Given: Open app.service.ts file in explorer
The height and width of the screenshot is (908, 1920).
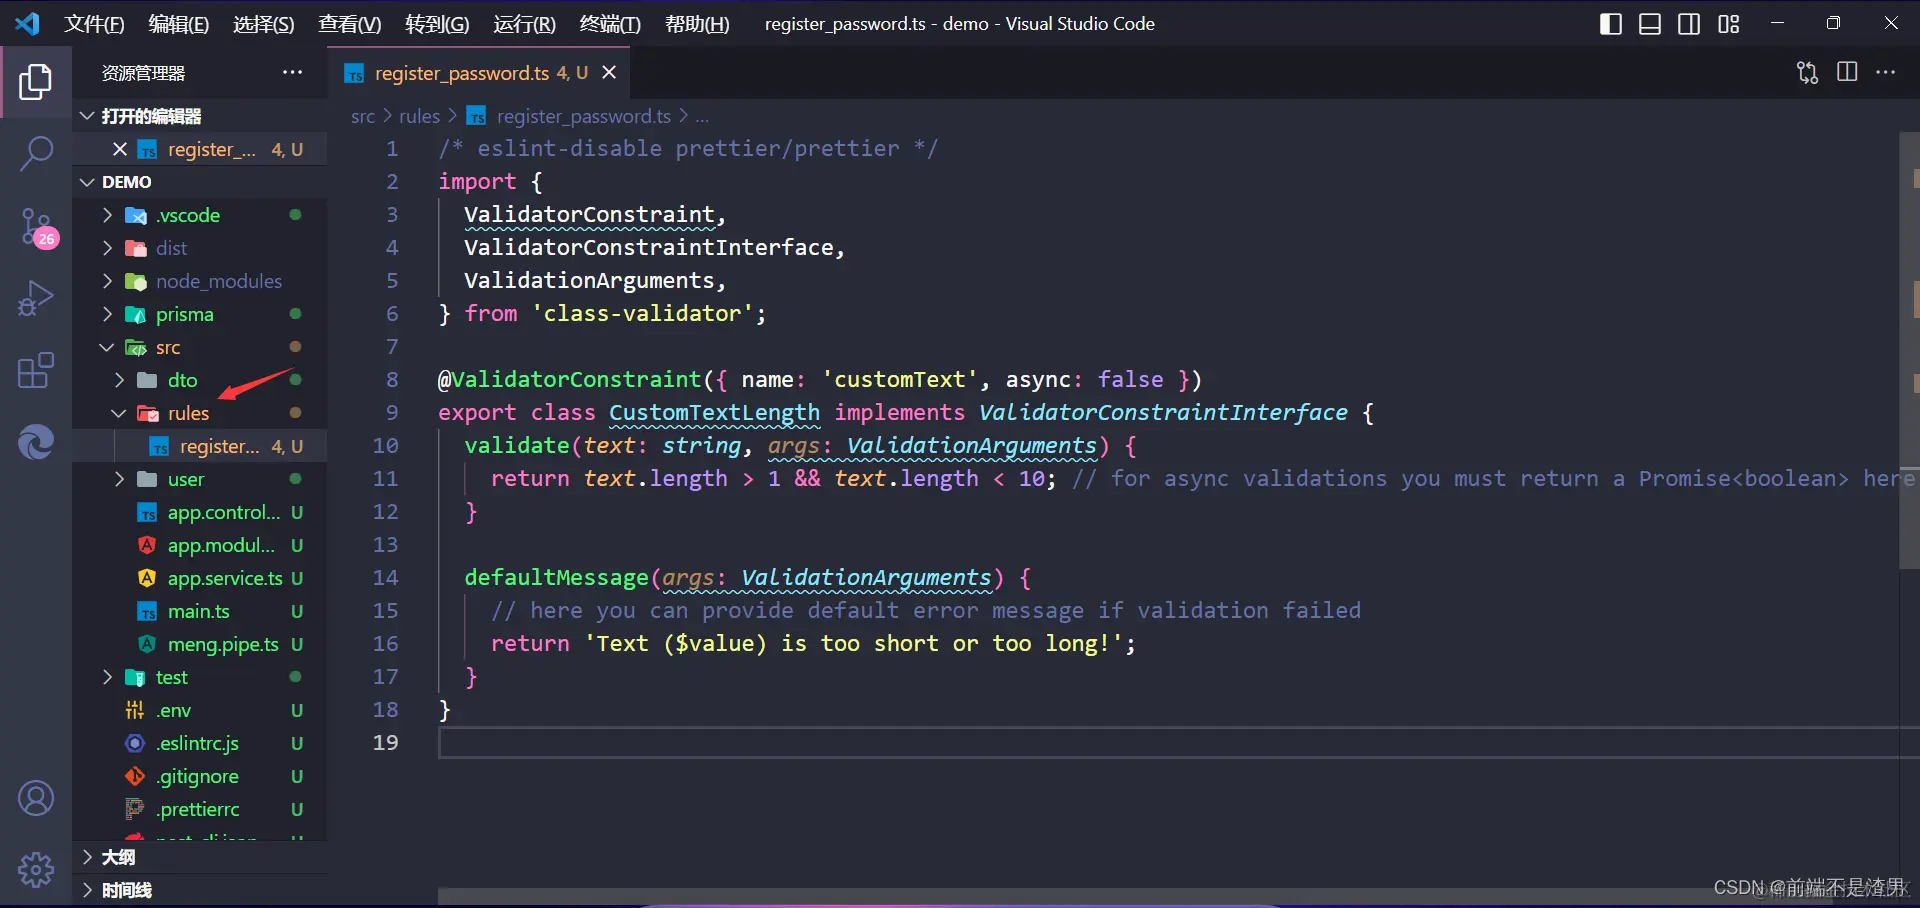Looking at the screenshot, I should click(199, 578).
